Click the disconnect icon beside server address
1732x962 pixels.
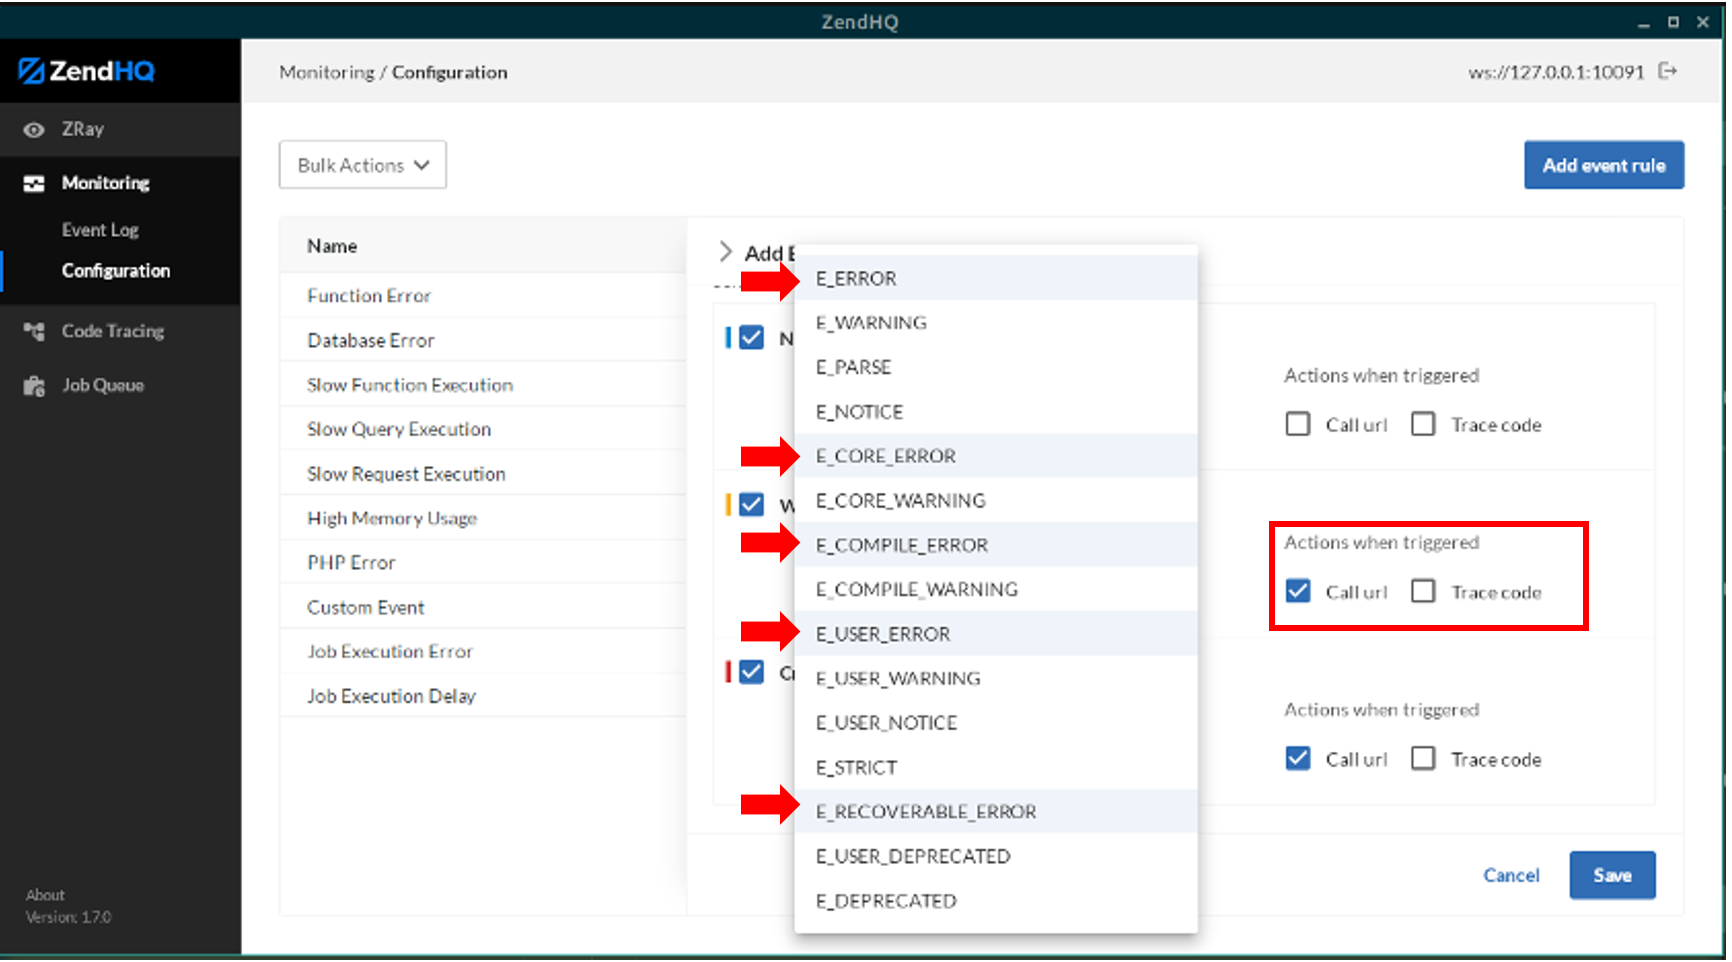click(1667, 71)
